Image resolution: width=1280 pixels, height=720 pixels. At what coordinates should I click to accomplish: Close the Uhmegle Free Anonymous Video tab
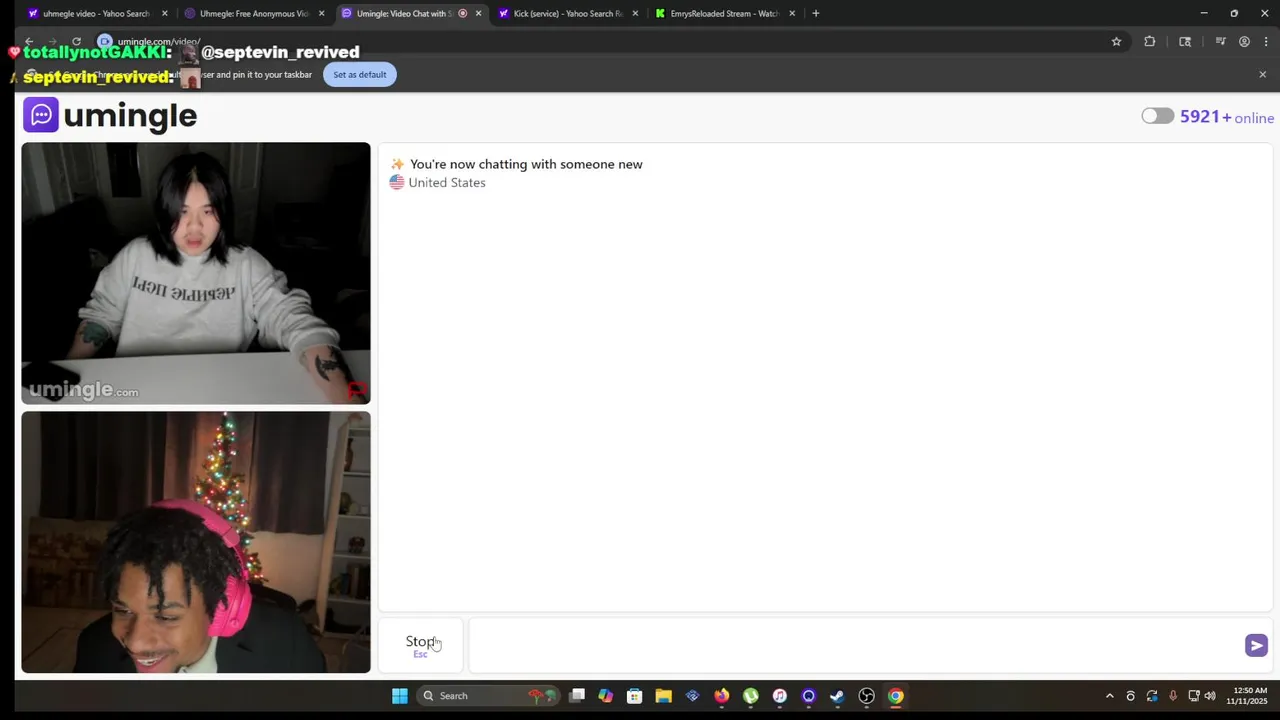click(321, 14)
